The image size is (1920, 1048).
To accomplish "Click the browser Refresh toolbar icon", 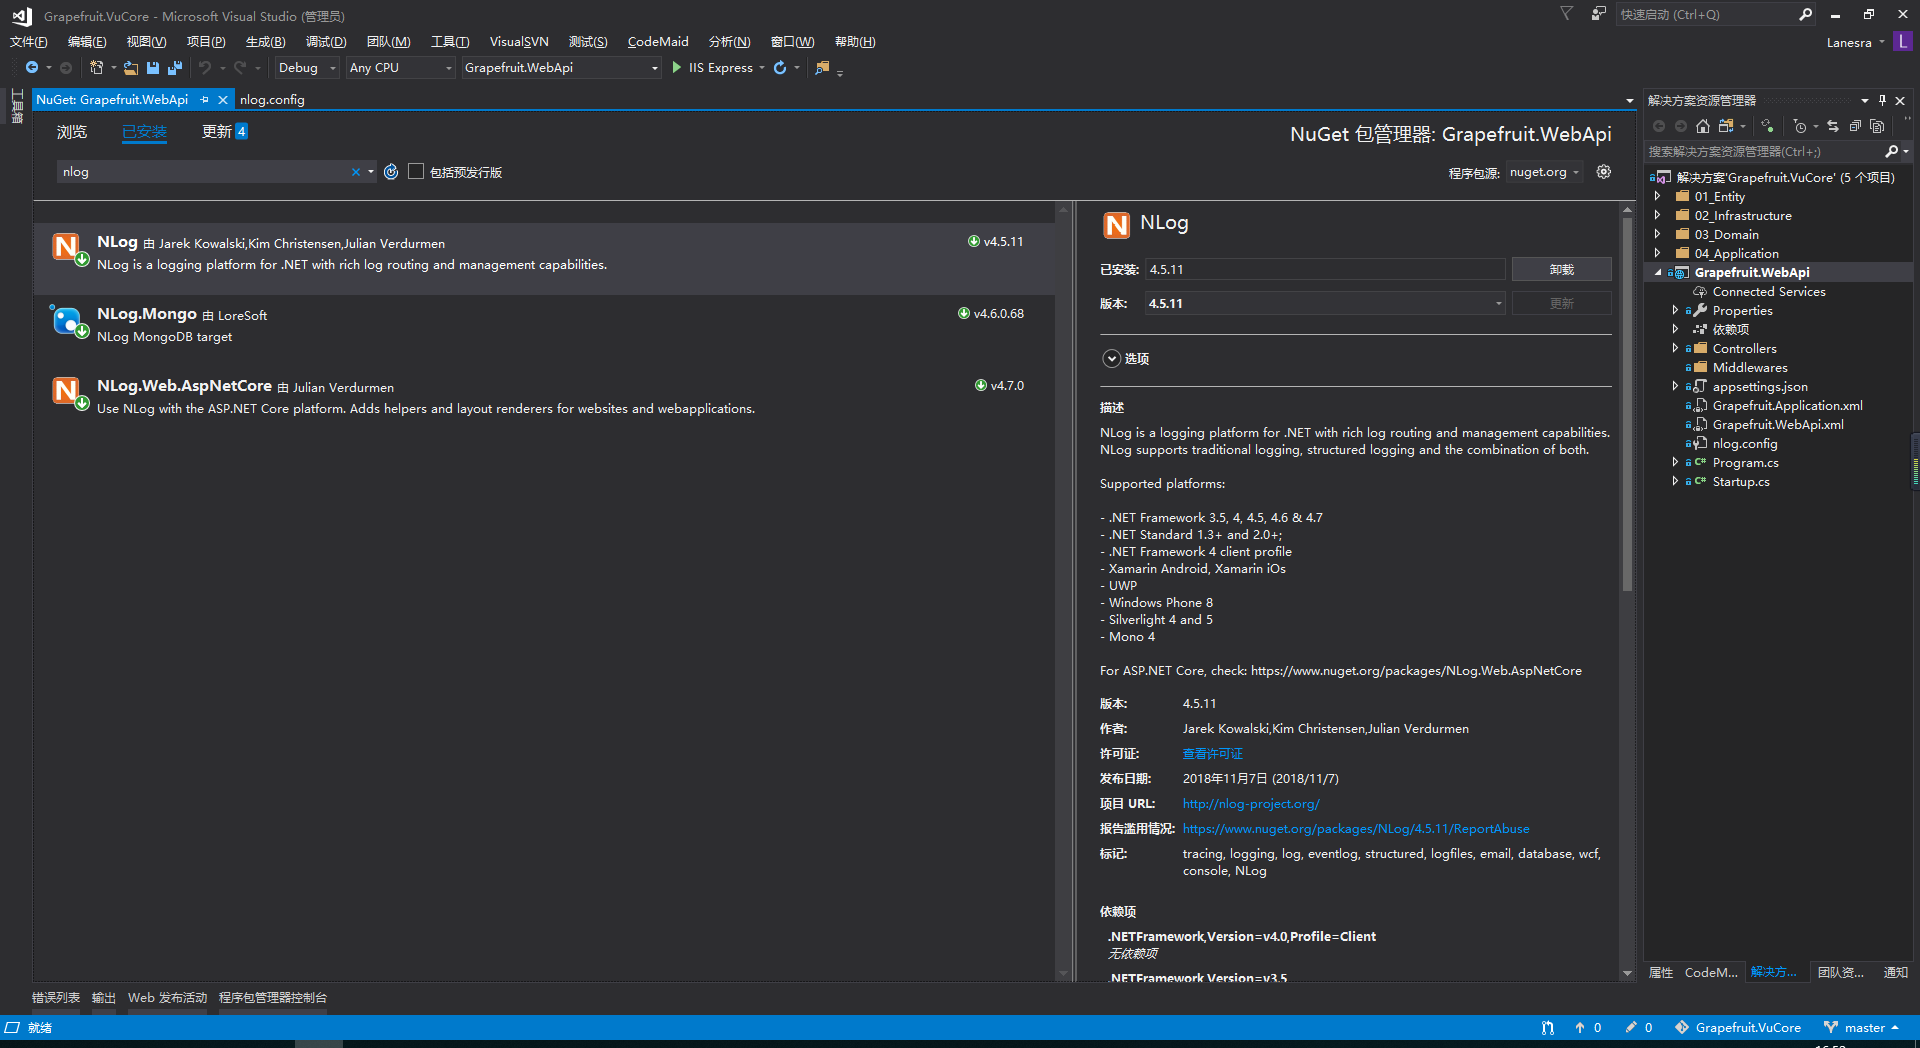I will coord(780,68).
